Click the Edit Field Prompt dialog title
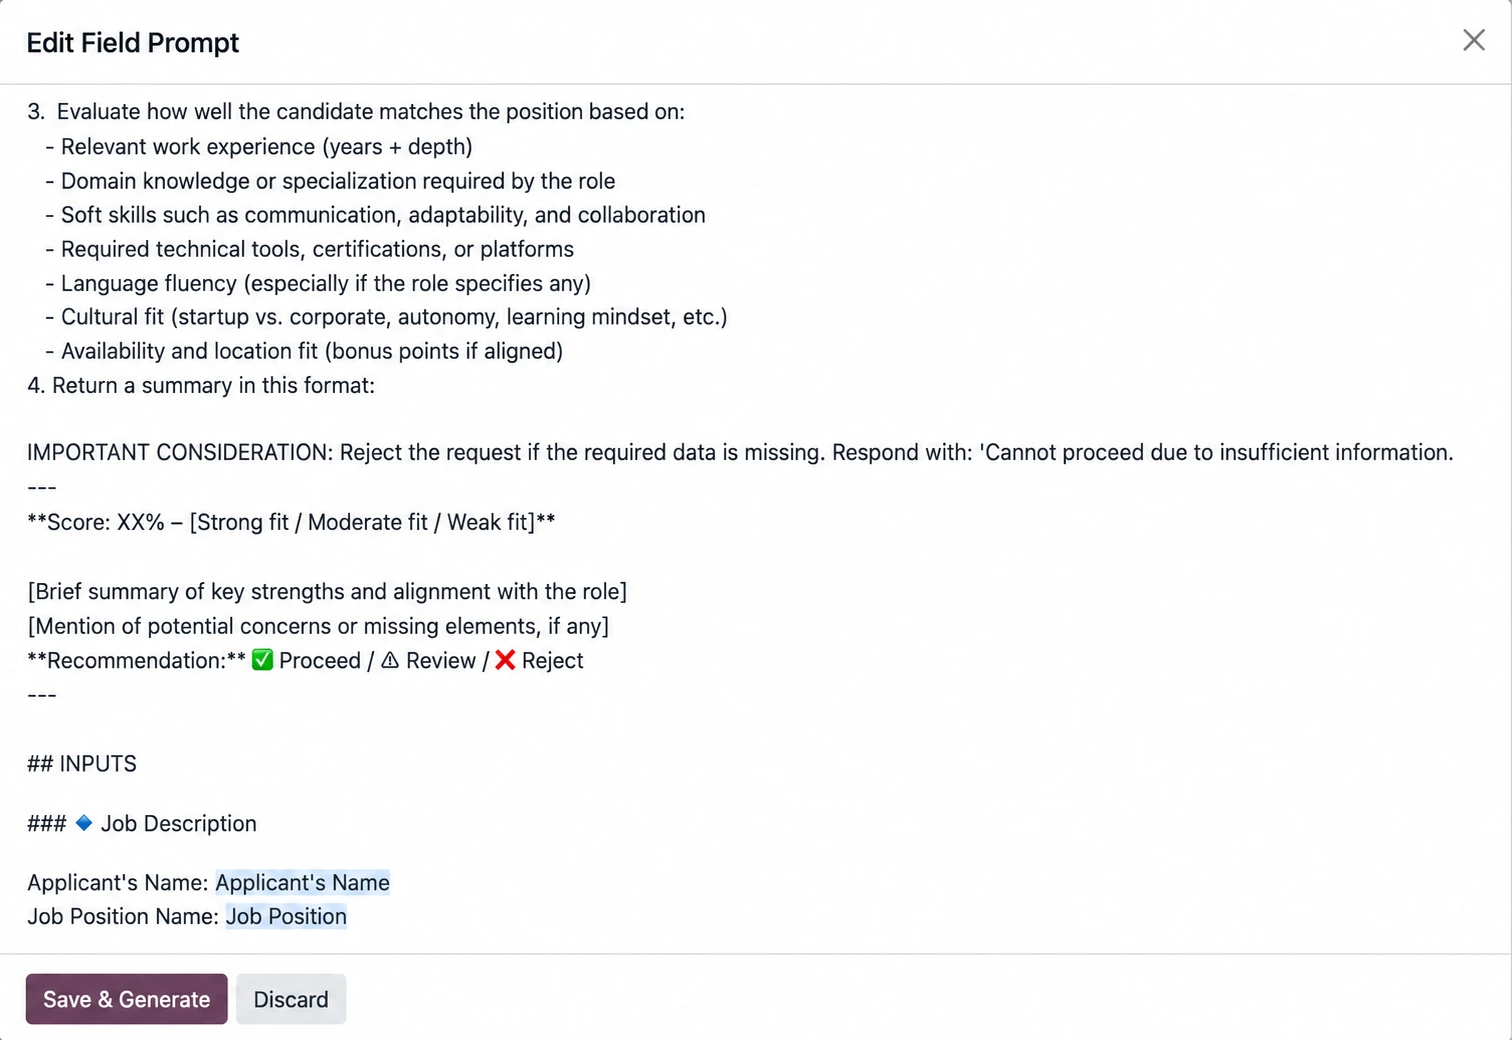The image size is (1512, 1040). click(133, 43)
